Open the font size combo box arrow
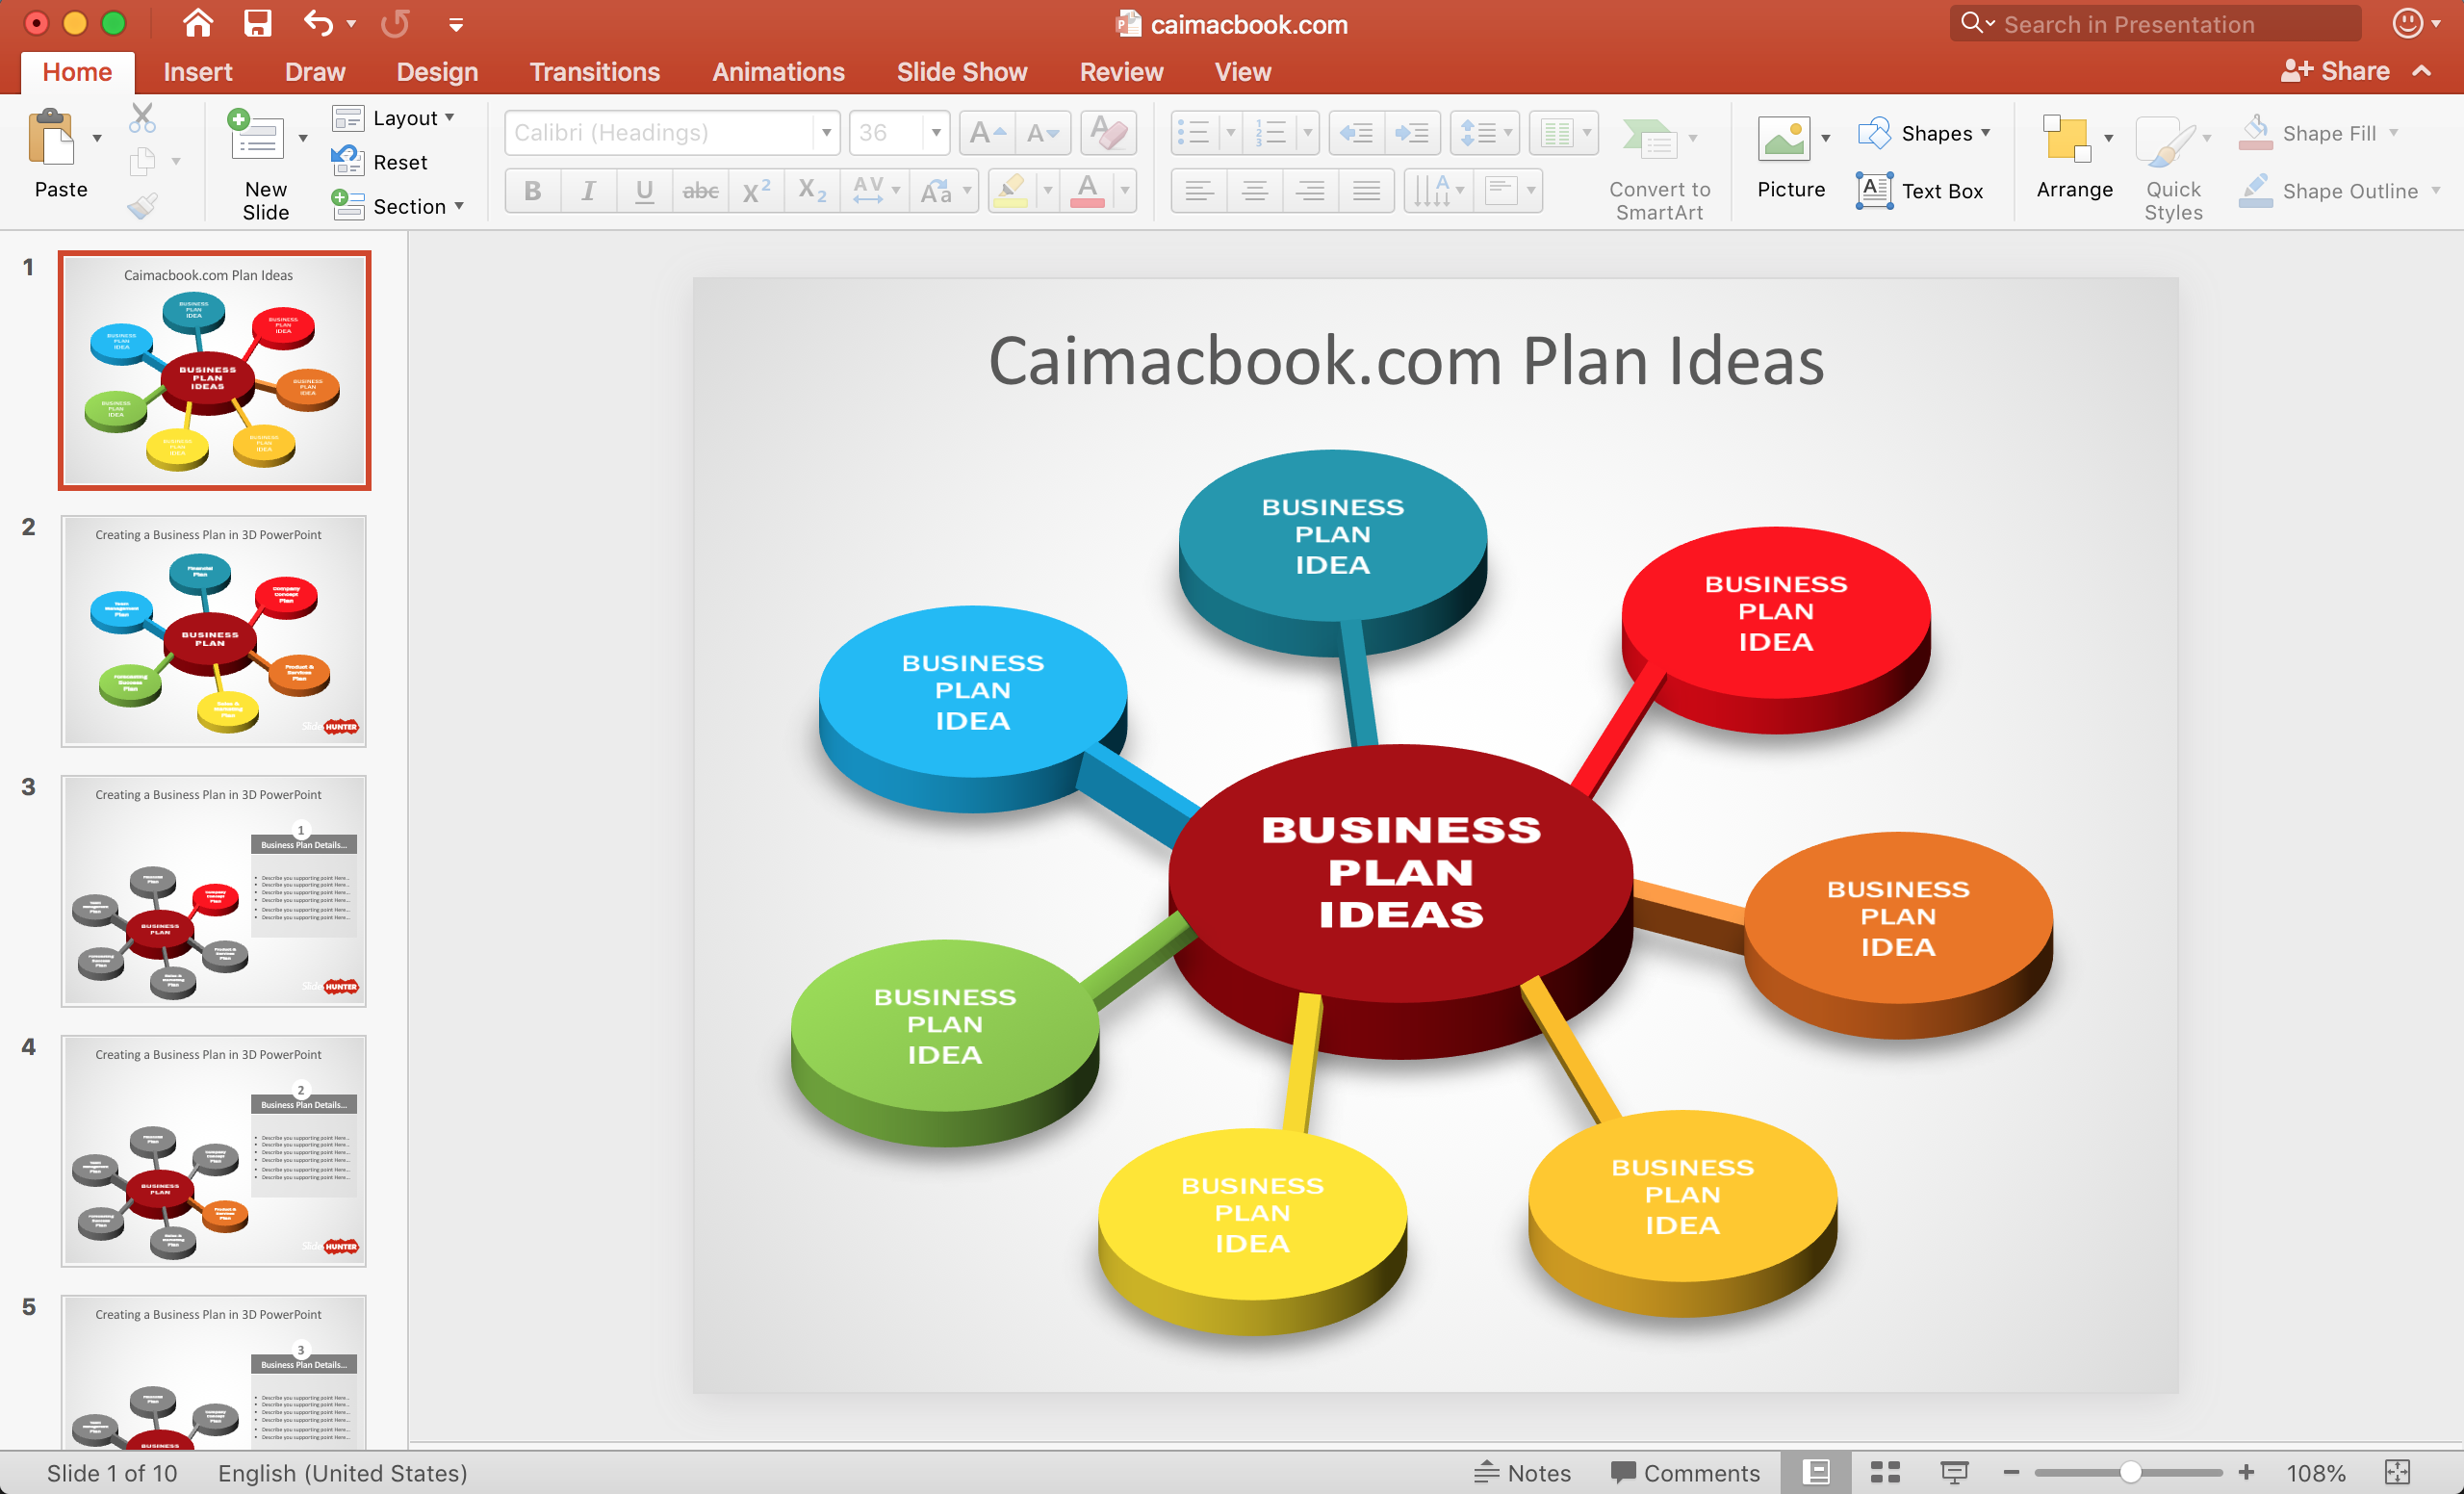2464x1494 pixels. pos(935,133)
